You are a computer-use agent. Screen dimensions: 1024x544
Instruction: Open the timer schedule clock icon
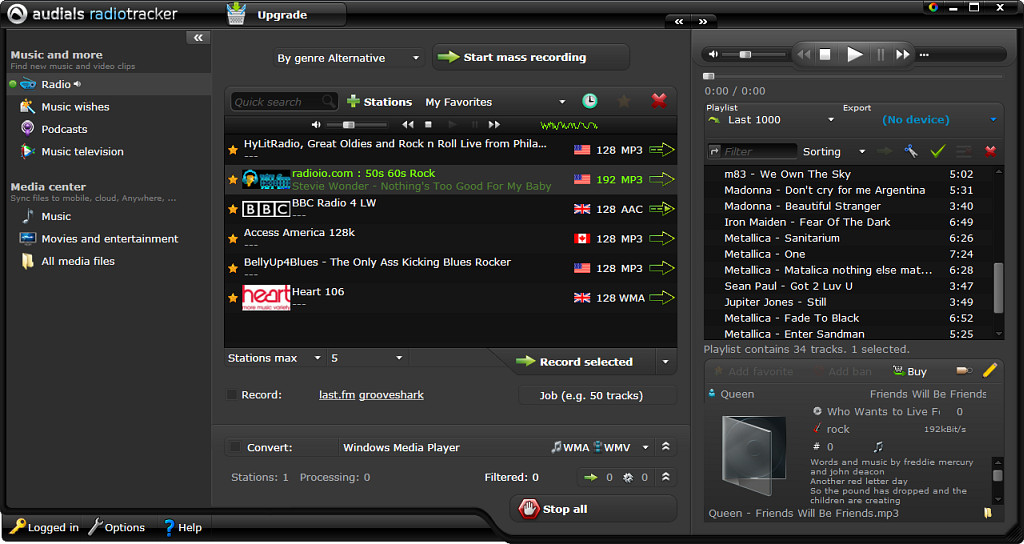coord(589,101)
